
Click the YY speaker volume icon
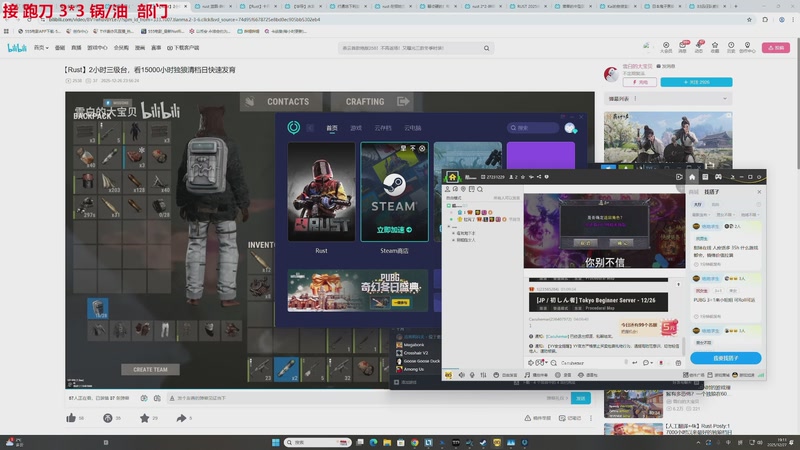[461, 375]
